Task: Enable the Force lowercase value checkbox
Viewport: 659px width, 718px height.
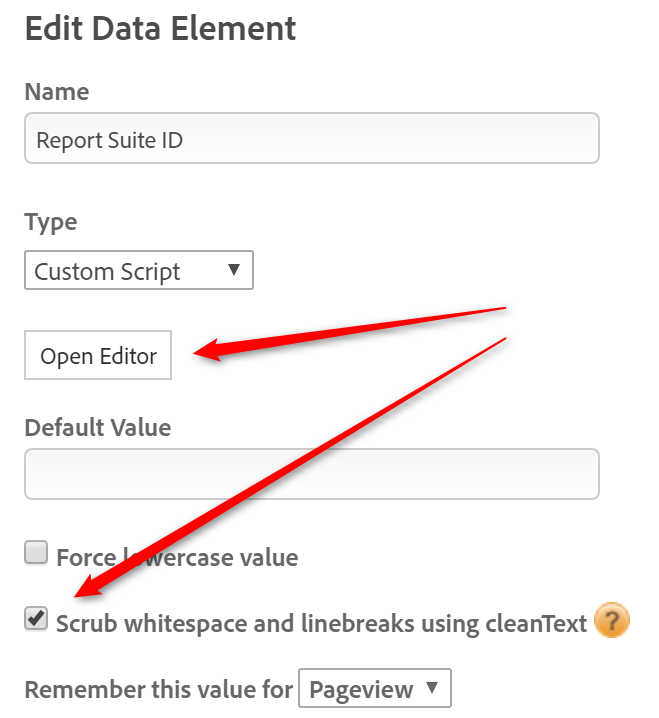Action: (36, 553)
